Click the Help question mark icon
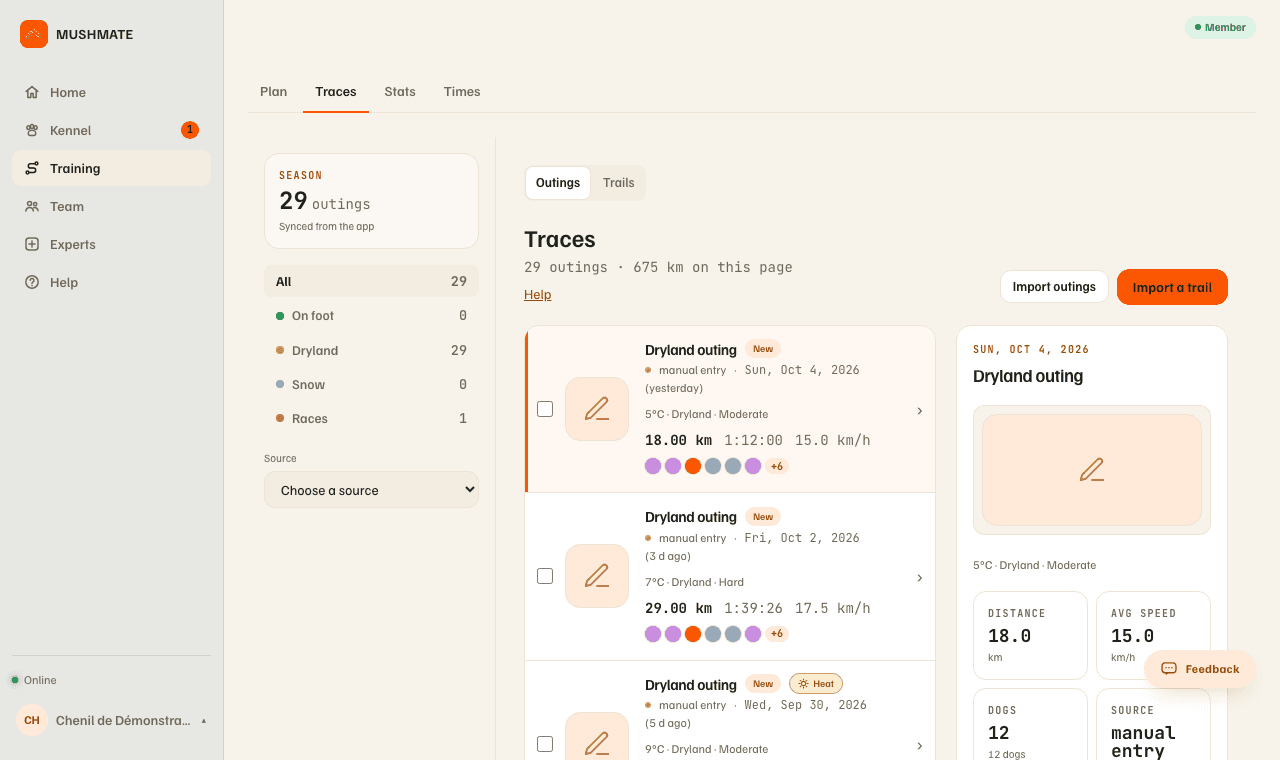The width and height of the screenshot is (1280, 760). pyautogui.click(x=32, y=282)
